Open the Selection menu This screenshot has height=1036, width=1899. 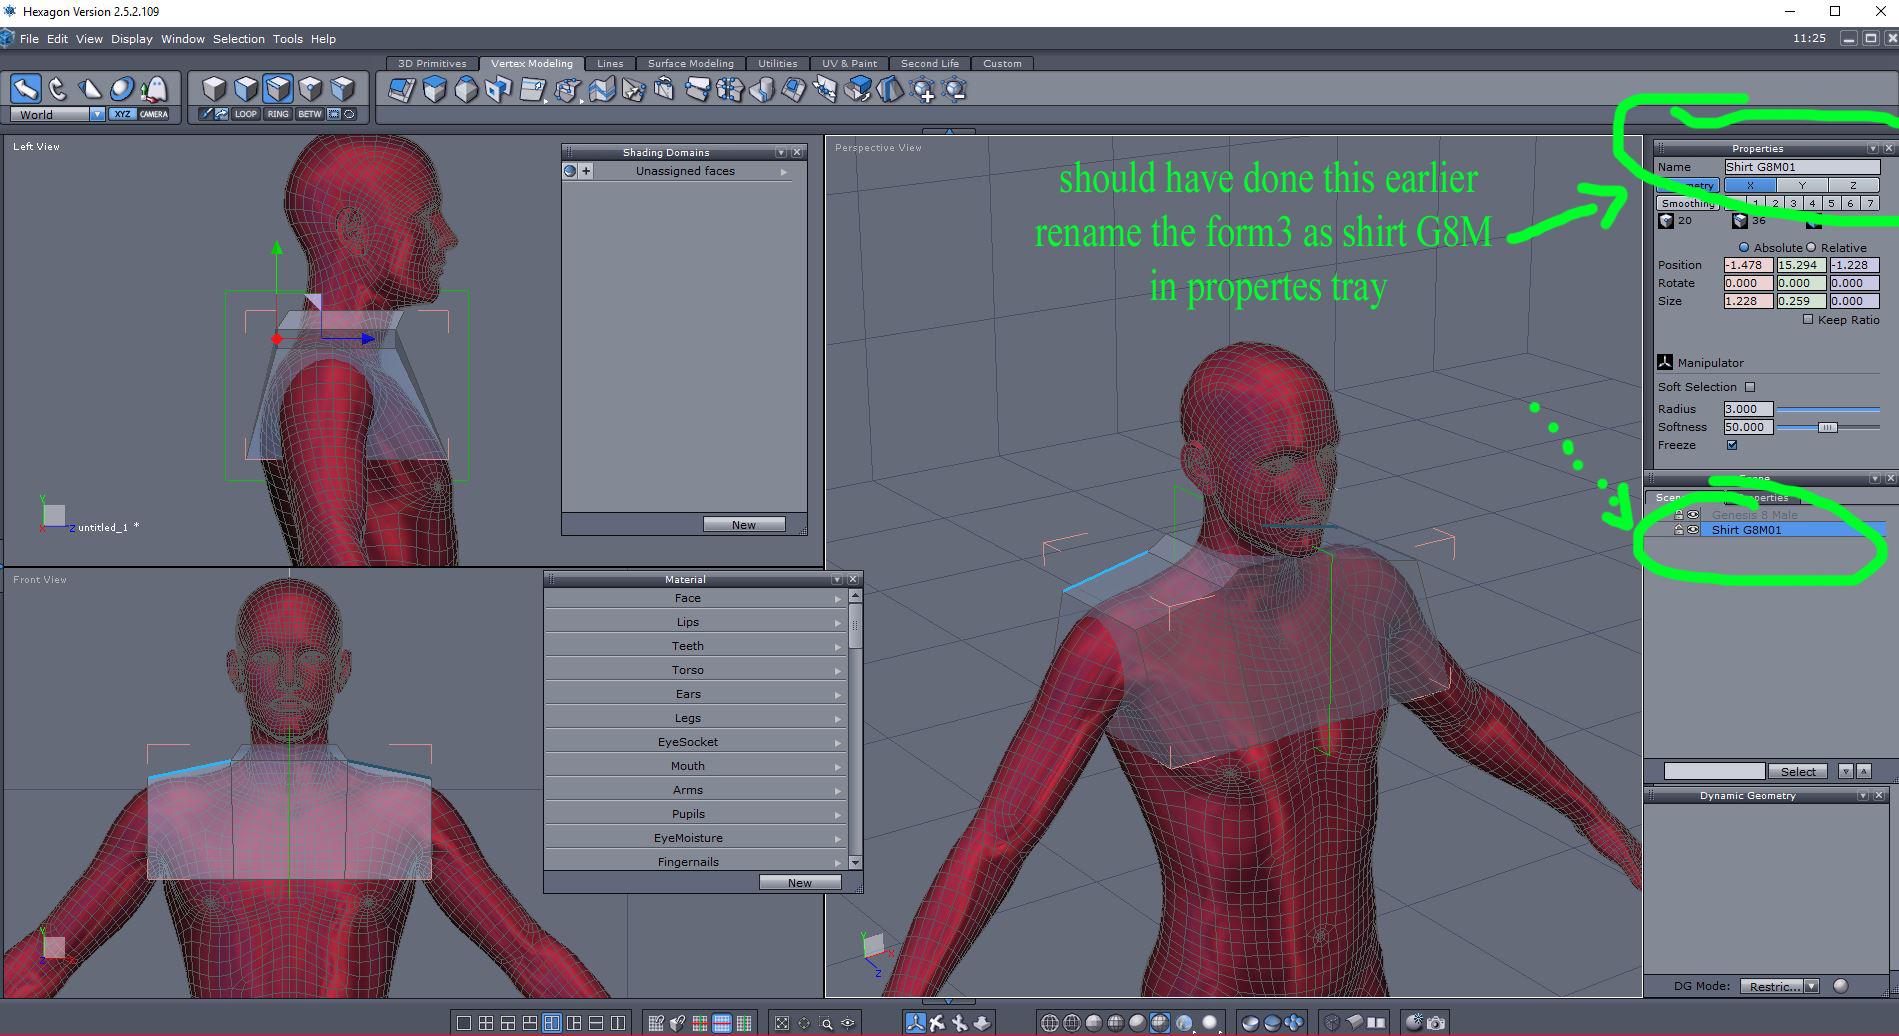pyautogui.click(x=238, y=39)
